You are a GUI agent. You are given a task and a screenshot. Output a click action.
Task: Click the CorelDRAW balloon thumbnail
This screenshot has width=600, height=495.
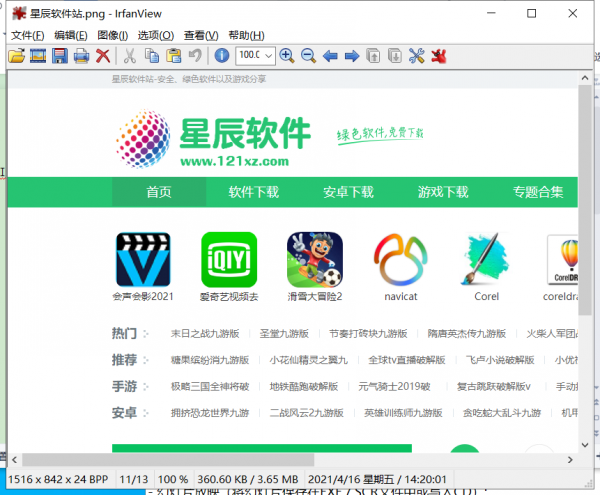pos(562,259)
